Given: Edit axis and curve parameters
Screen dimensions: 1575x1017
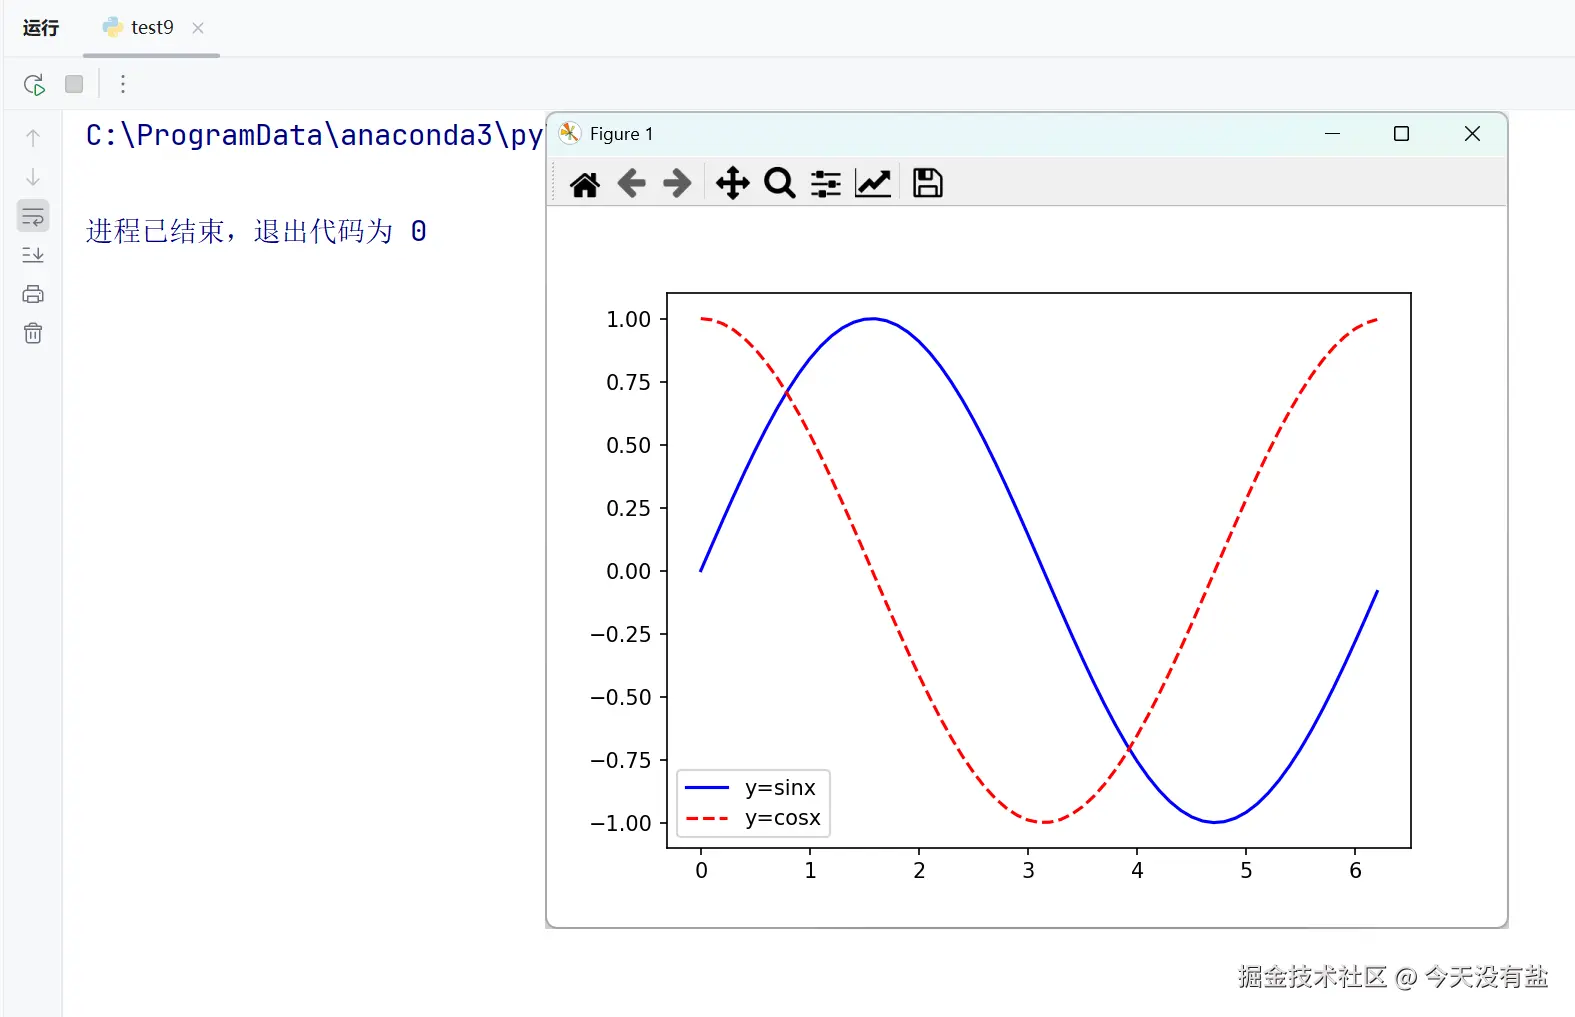Looking at the screenshot, I should (x=873, y=184).
